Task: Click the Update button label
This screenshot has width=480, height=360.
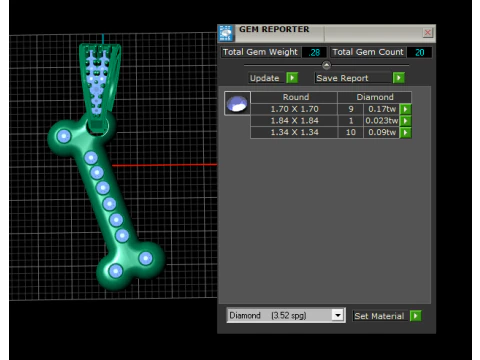Action: 265,78
